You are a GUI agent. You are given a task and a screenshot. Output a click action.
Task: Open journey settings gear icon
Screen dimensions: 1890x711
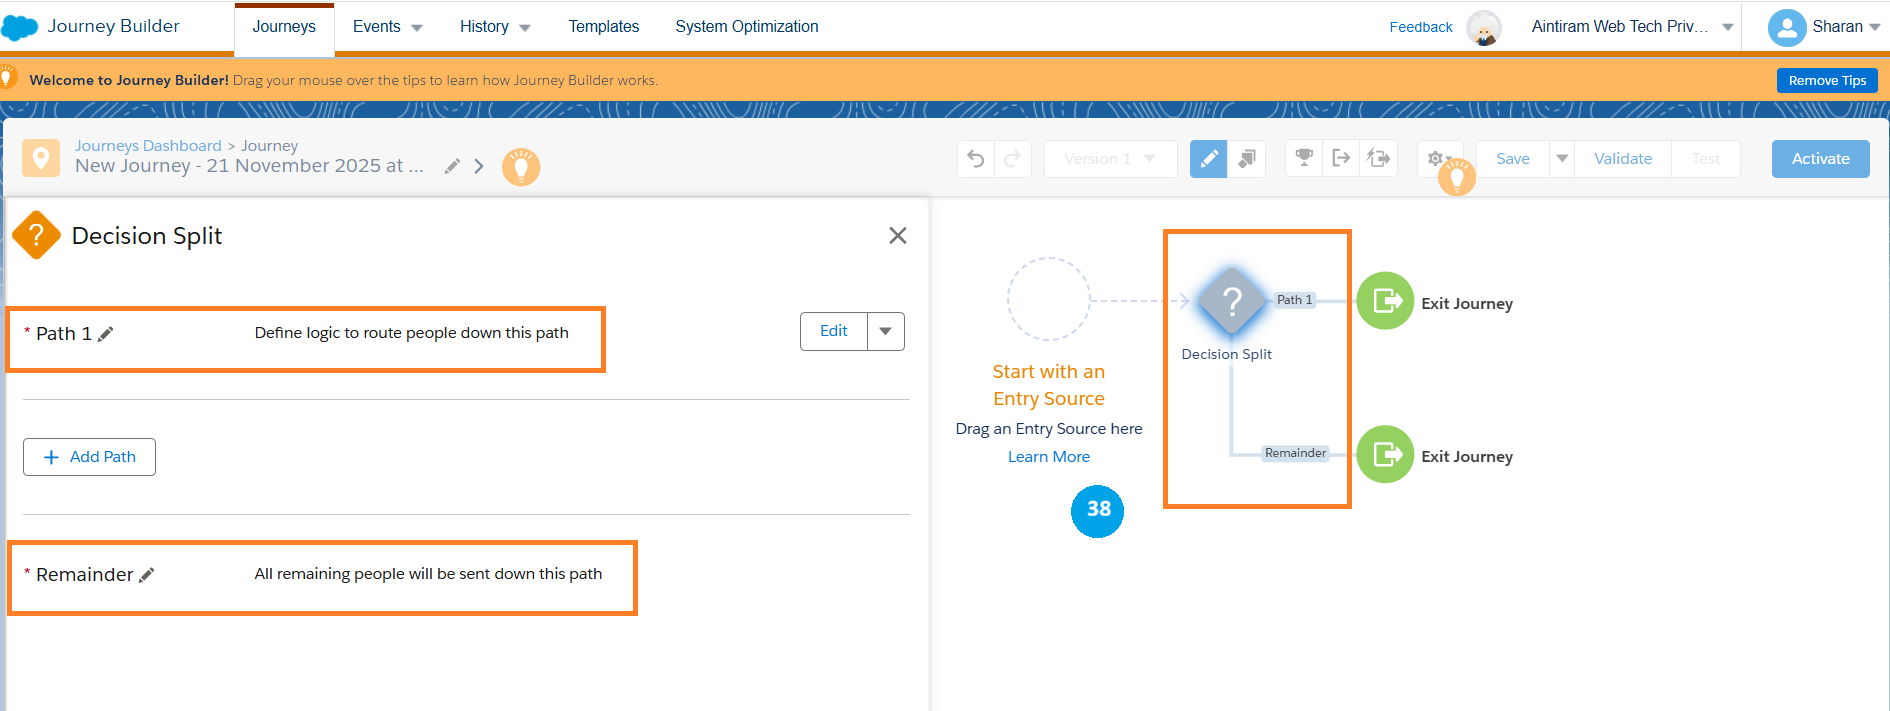coord(1436,159)
